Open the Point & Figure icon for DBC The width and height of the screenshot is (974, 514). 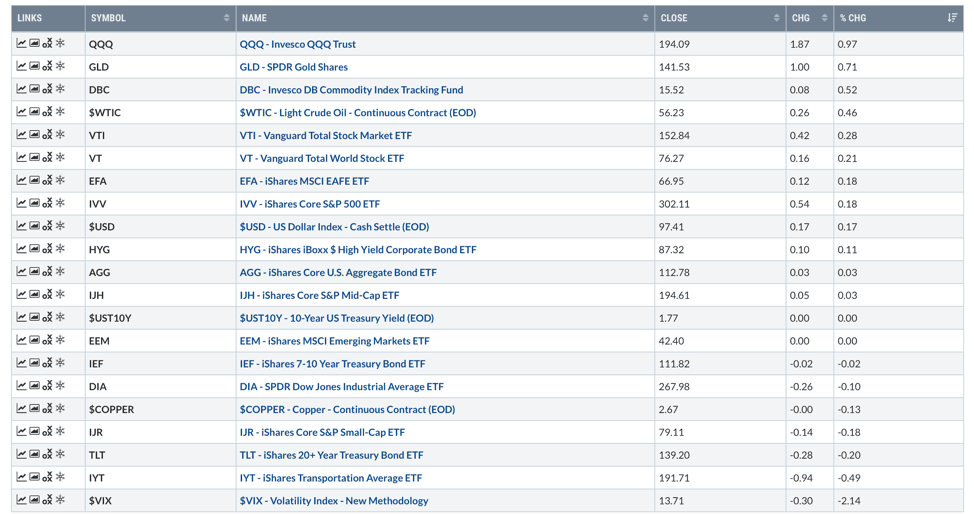click(47, 89)
